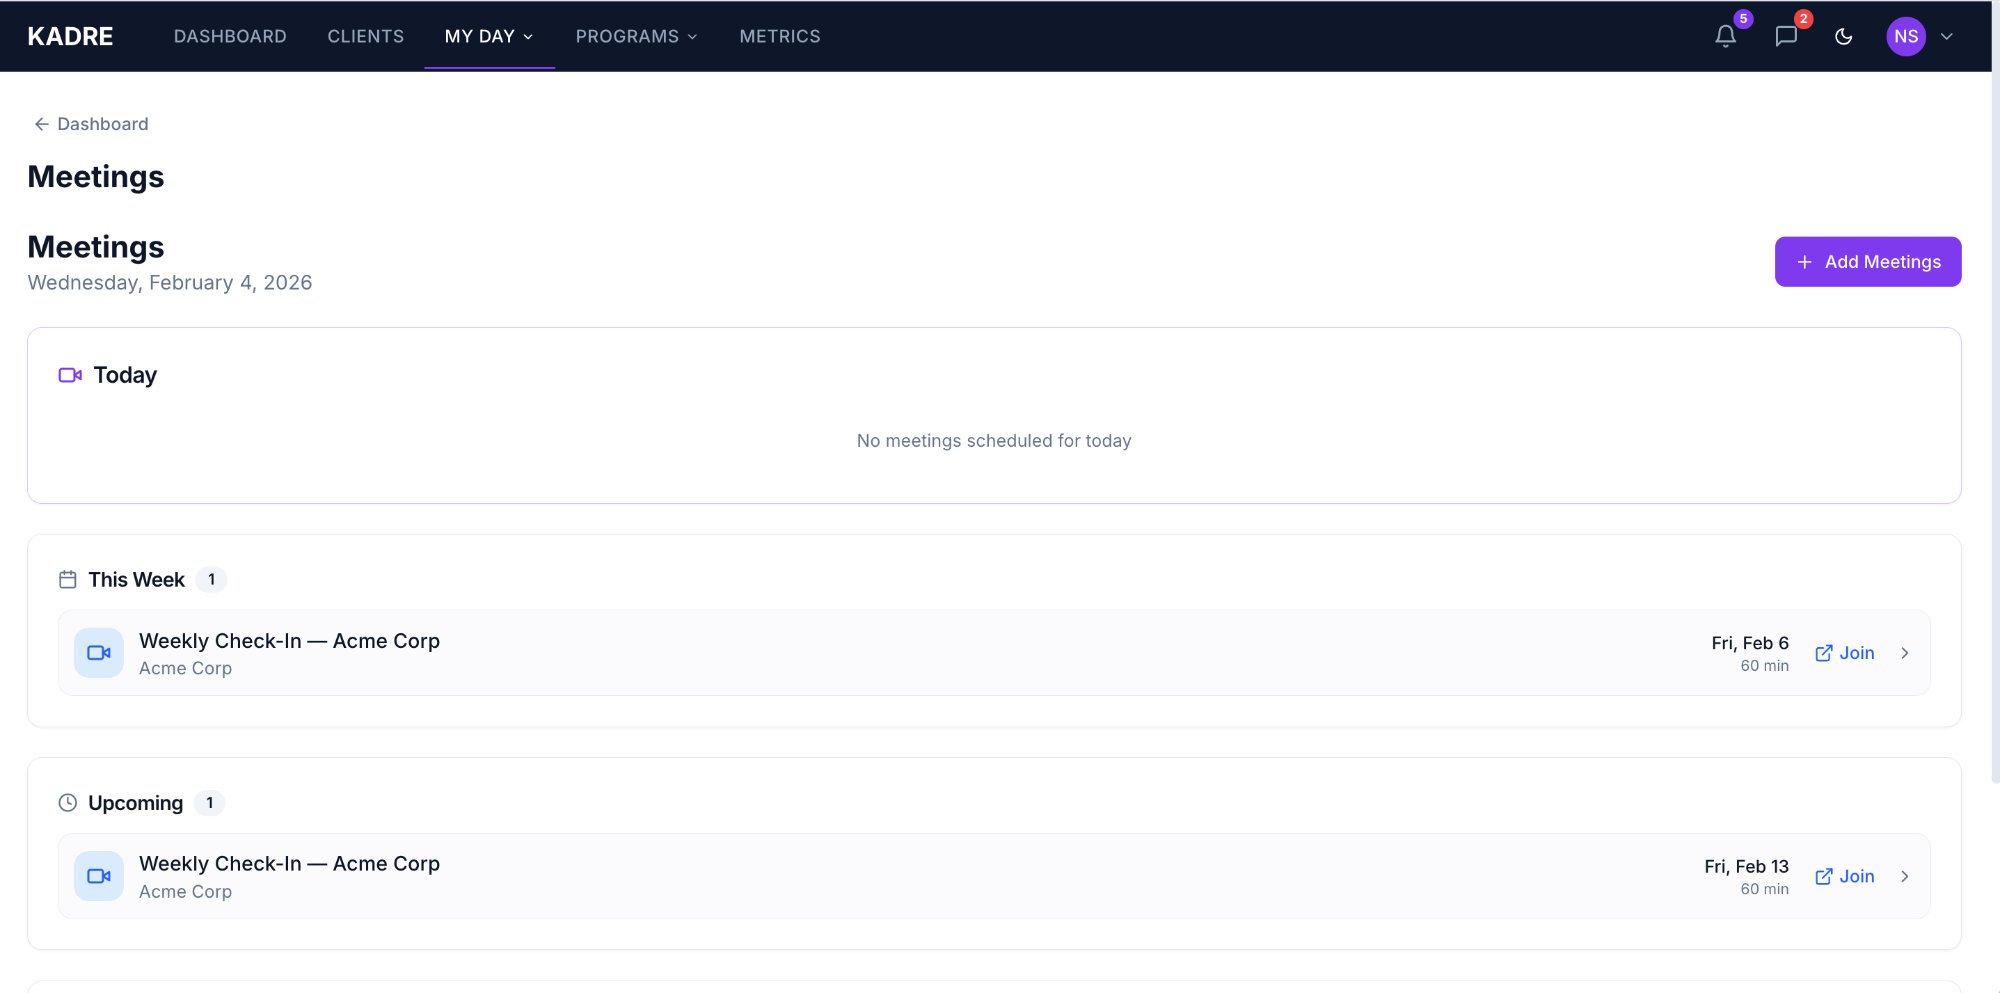Join the Fri, Feb 6 meeting
Screen dimensions: 2000x993
click(x=1845, y=653)
